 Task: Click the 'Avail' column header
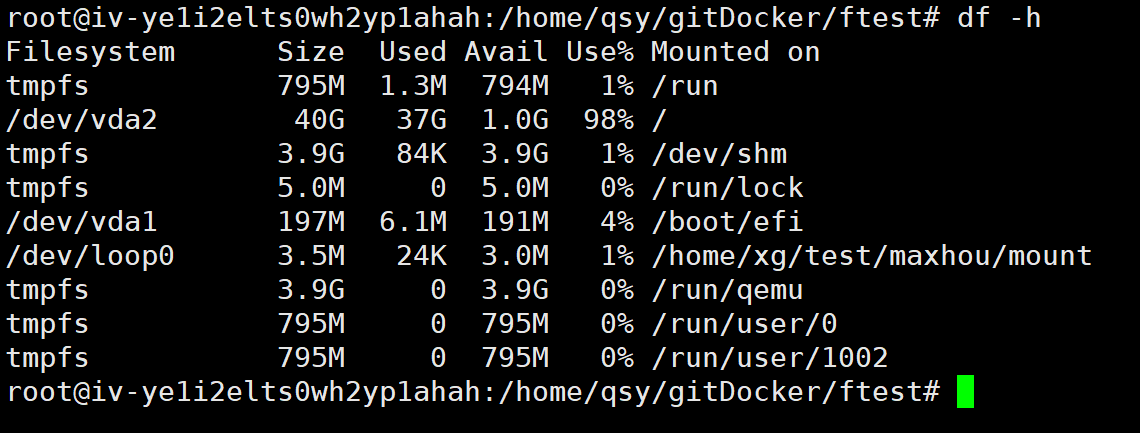(506, 52)
